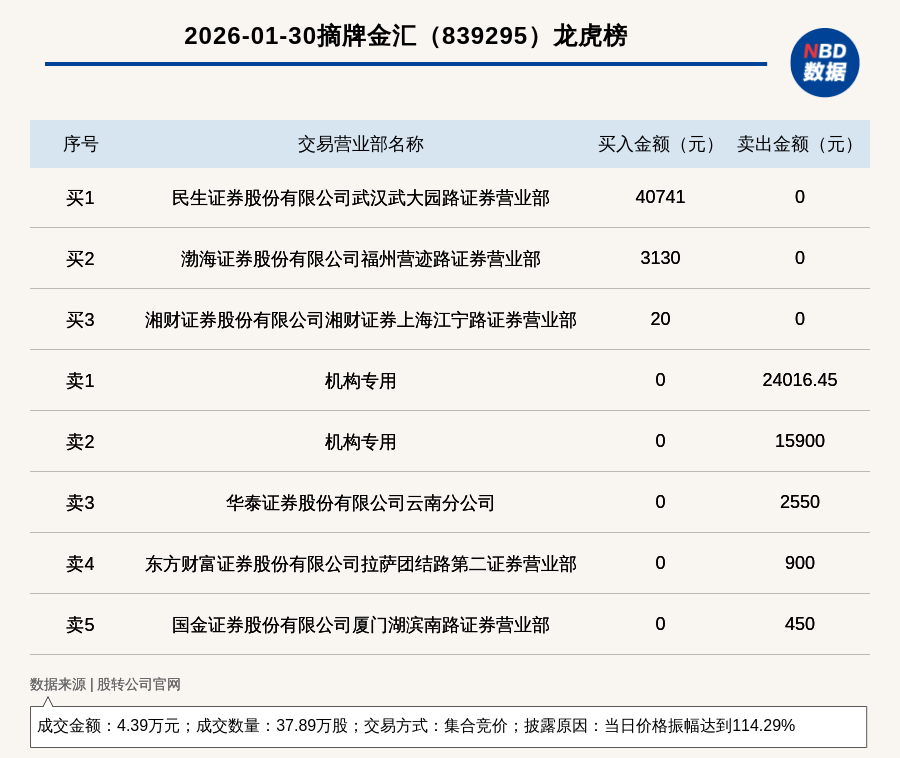Click the 15900 sell amount value
Viewport: 900px width, 758px height.
pos(799,441)
